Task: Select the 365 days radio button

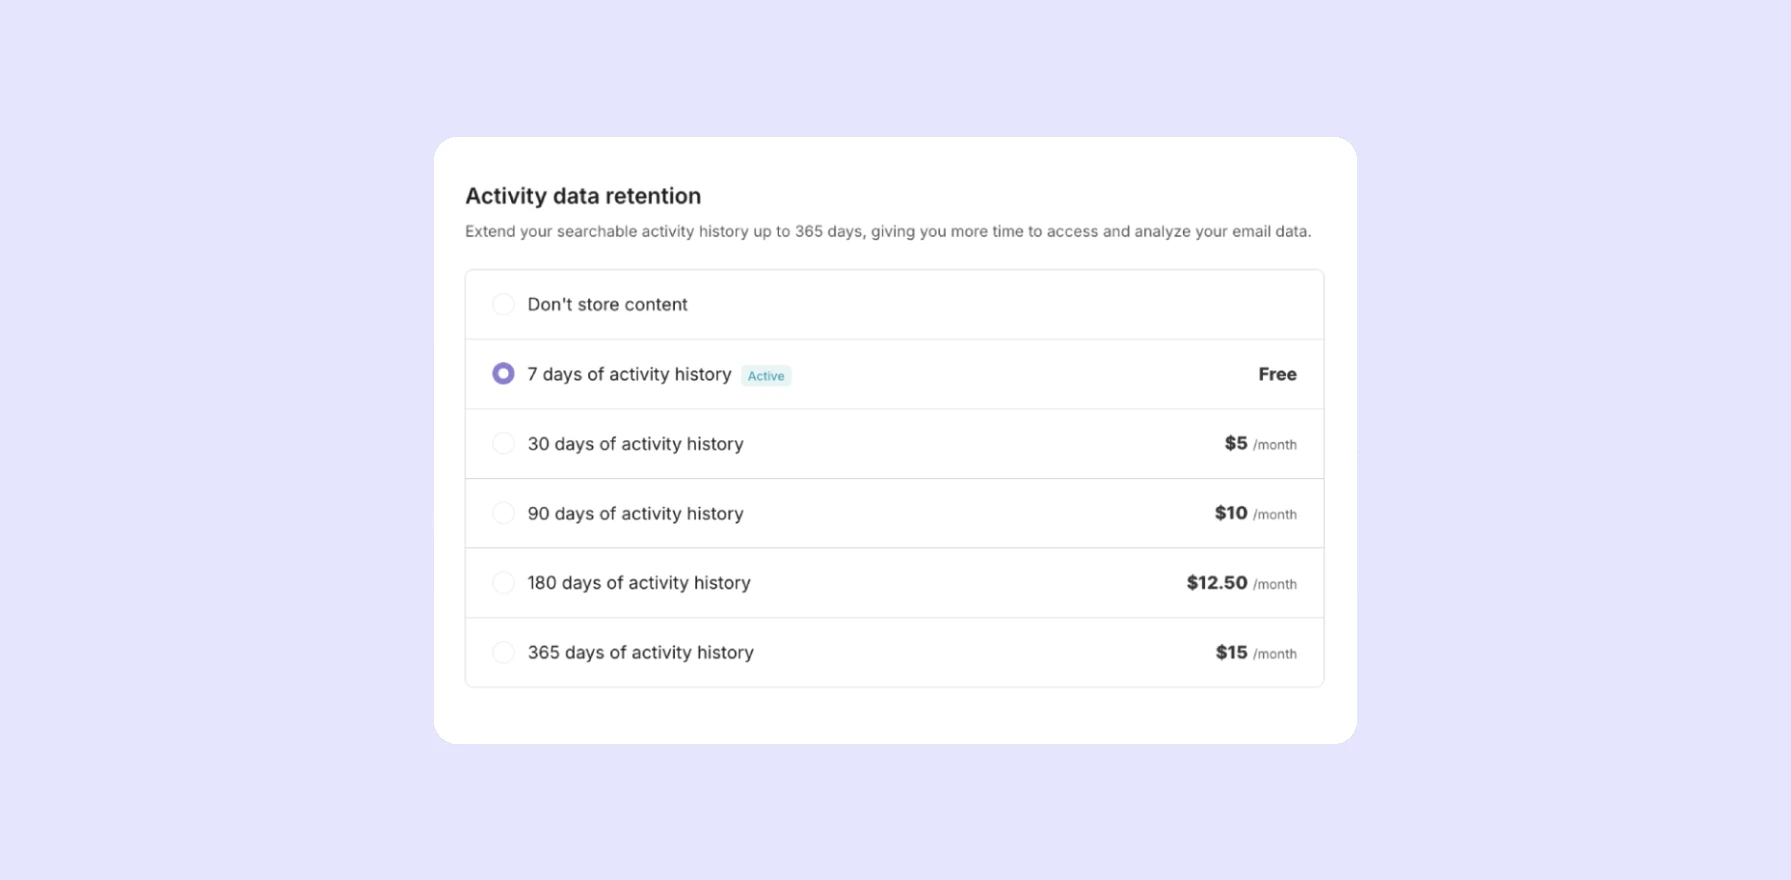Action: 503,652
